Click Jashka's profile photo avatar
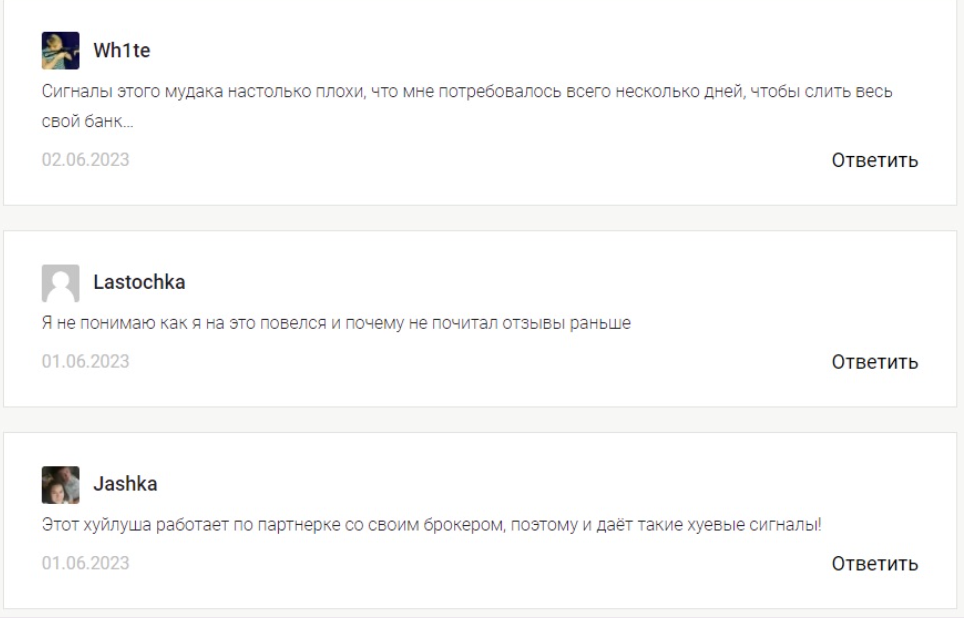 pos(60,484)
